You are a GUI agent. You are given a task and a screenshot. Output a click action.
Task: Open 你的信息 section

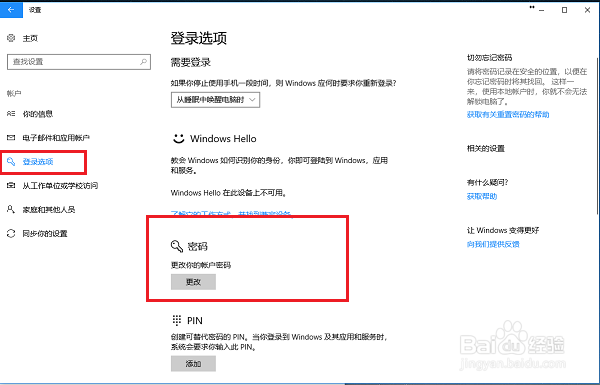pos(38,114)
